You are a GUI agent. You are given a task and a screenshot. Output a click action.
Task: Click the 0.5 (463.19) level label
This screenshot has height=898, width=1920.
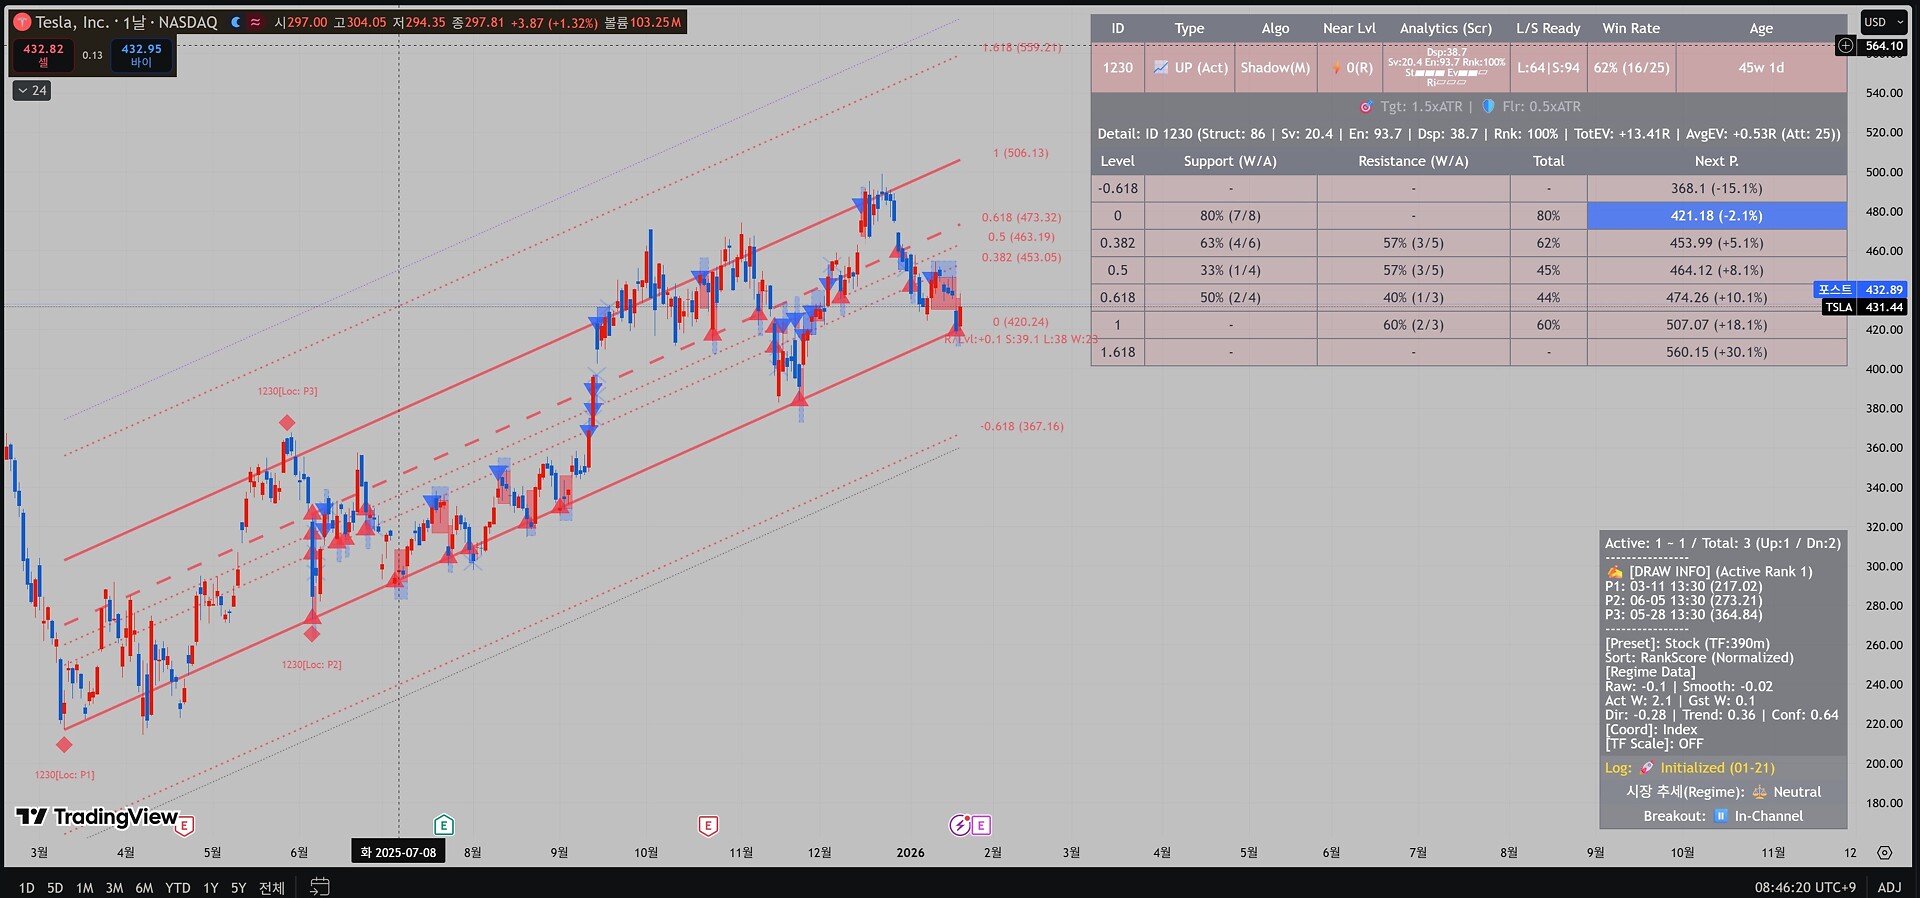pos(1021,237)
